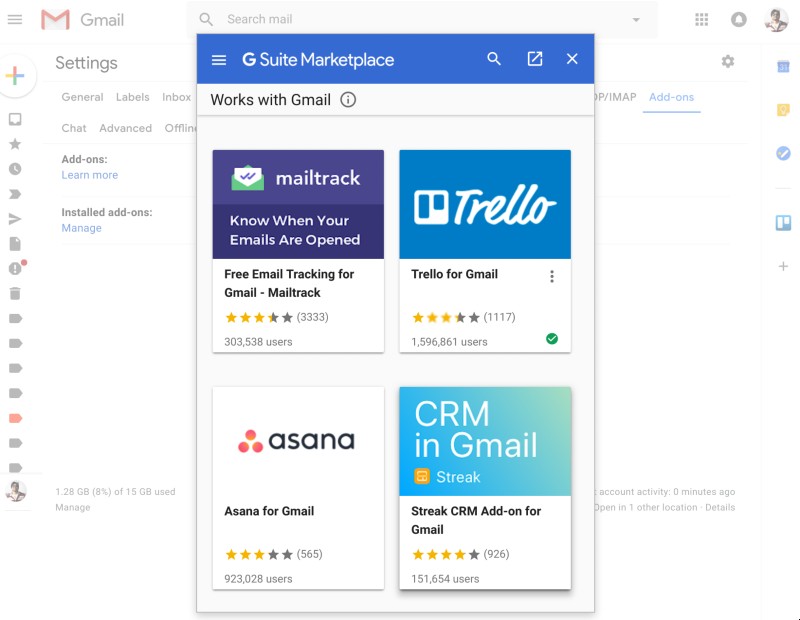The image size is (800, 620).
Task: Open the Asana logo card
Action: coord(298,441)
